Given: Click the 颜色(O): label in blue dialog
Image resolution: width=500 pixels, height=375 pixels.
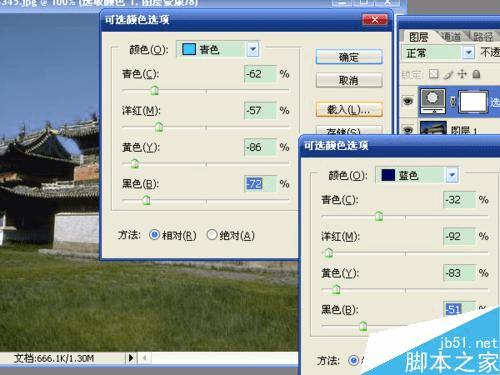Looking at the screenshot, I should (348, 175).
